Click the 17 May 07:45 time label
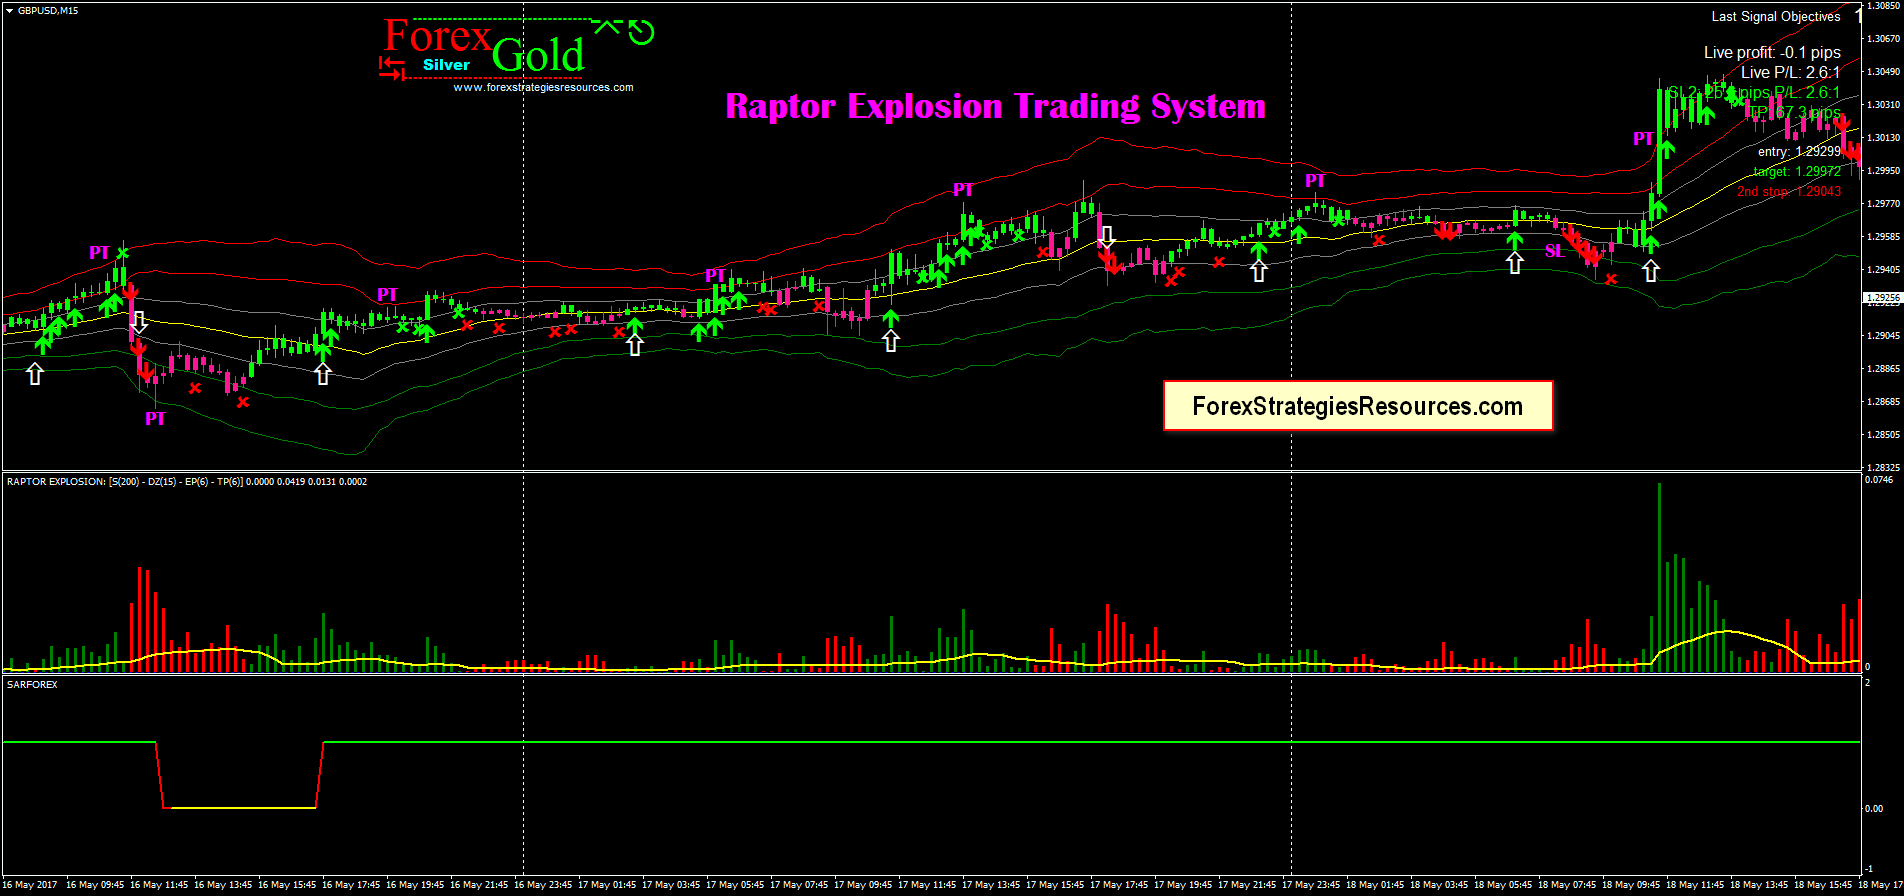1904x896 pixels. click(799, 885)
